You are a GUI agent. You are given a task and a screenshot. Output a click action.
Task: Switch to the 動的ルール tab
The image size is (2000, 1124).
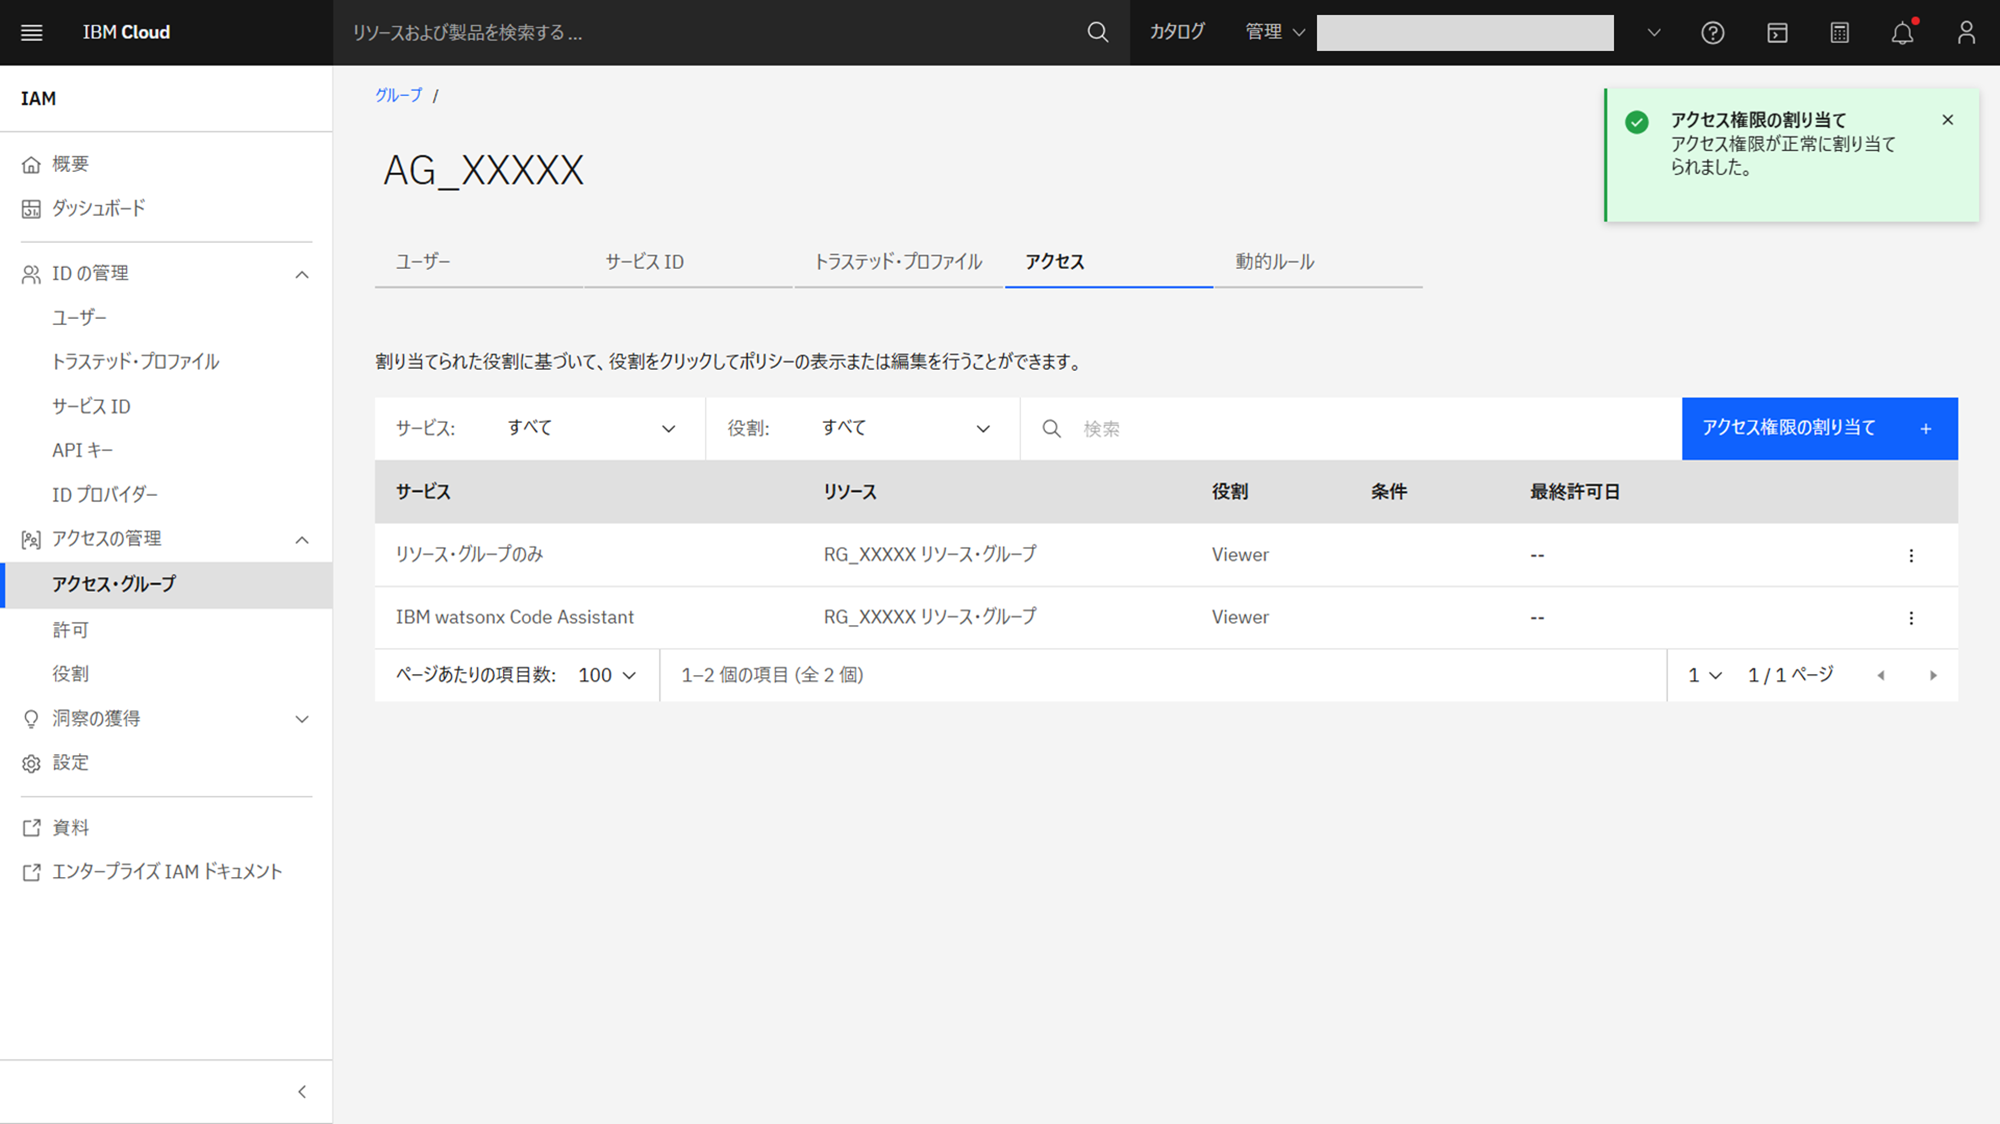click(x=1274, y=262)
